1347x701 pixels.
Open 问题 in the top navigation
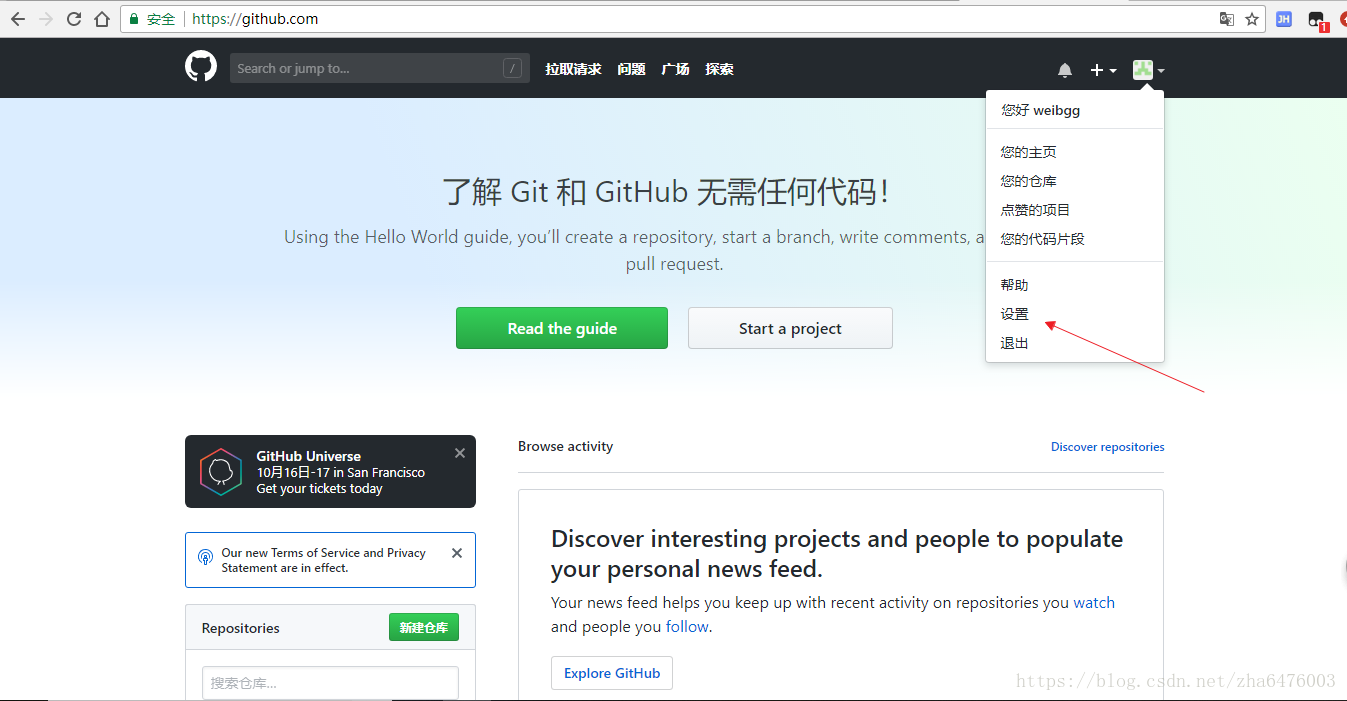631,69
